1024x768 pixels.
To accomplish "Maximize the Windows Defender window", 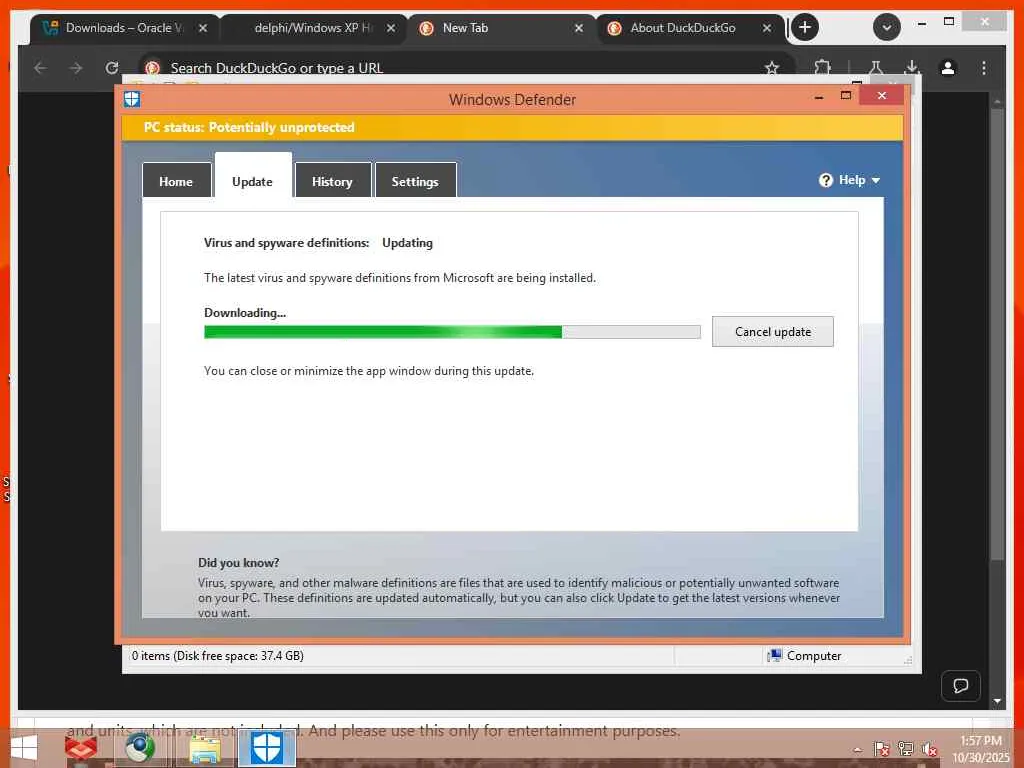I will click(x=846, y=95).
